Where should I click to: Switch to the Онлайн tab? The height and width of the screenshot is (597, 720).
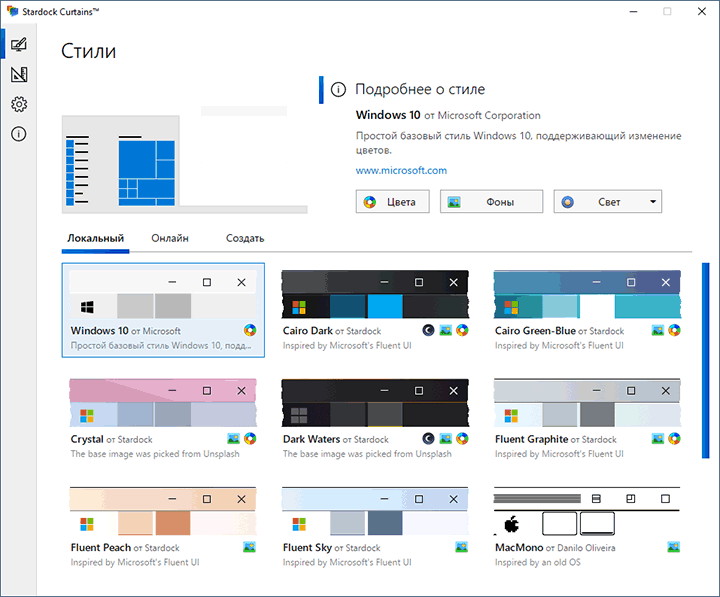[x=170, y=238]
